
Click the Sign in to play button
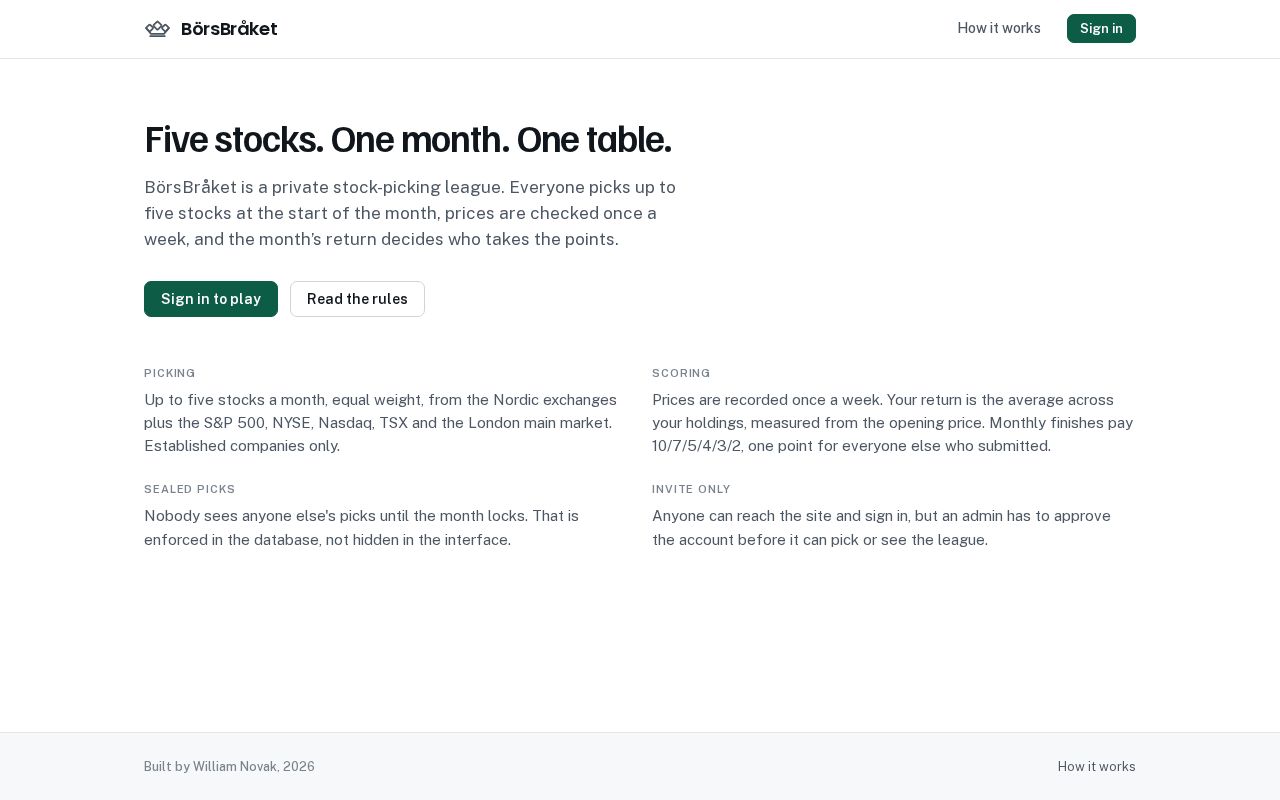(x=211, y=299)
